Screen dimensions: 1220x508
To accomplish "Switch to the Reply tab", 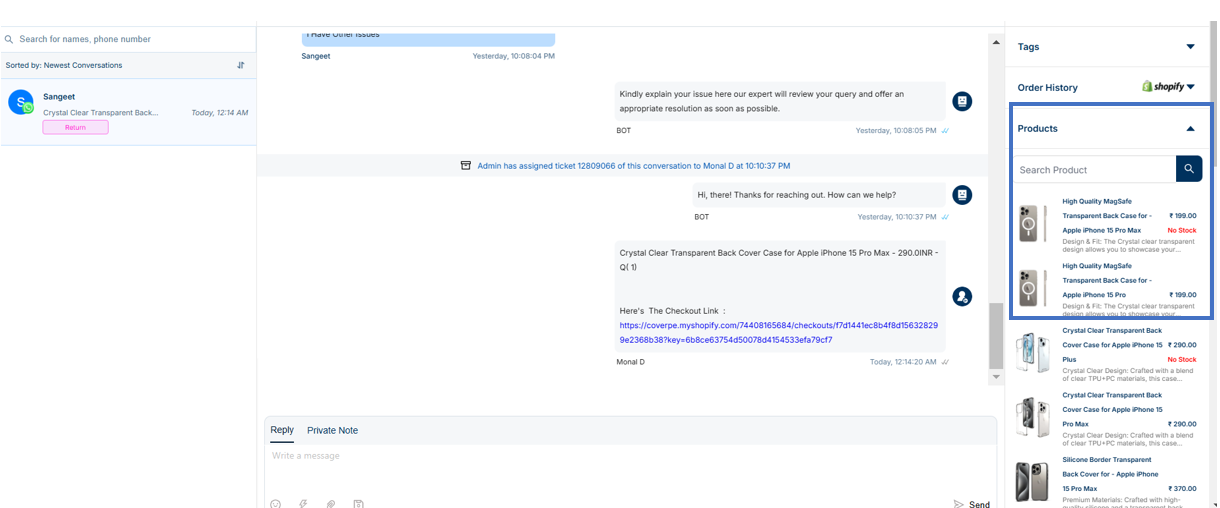I will [x=282, y=430].
